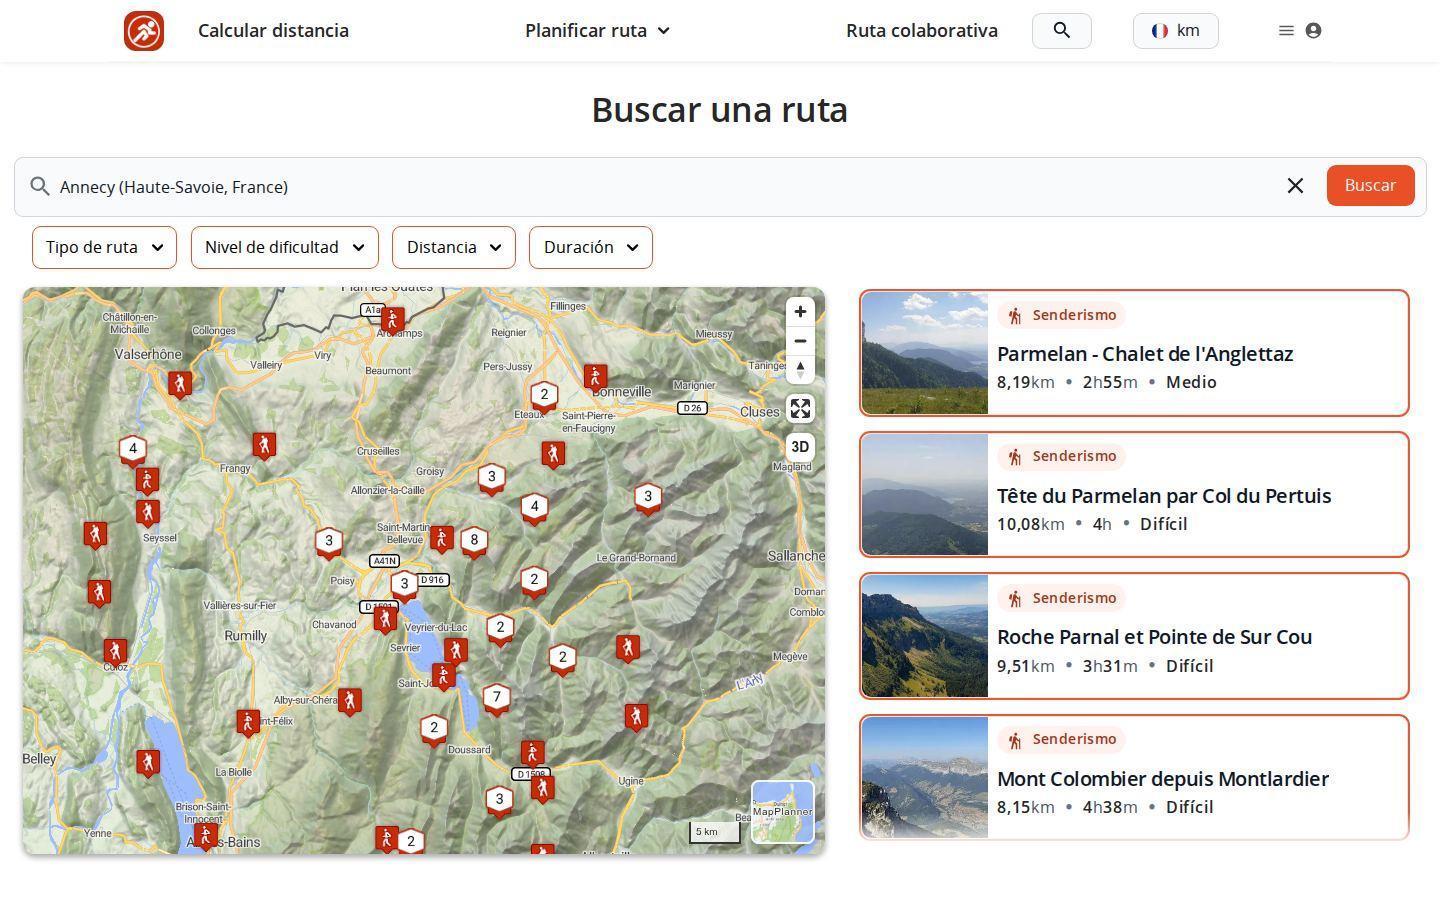Enter fullscreen map mode

(800, 409)
